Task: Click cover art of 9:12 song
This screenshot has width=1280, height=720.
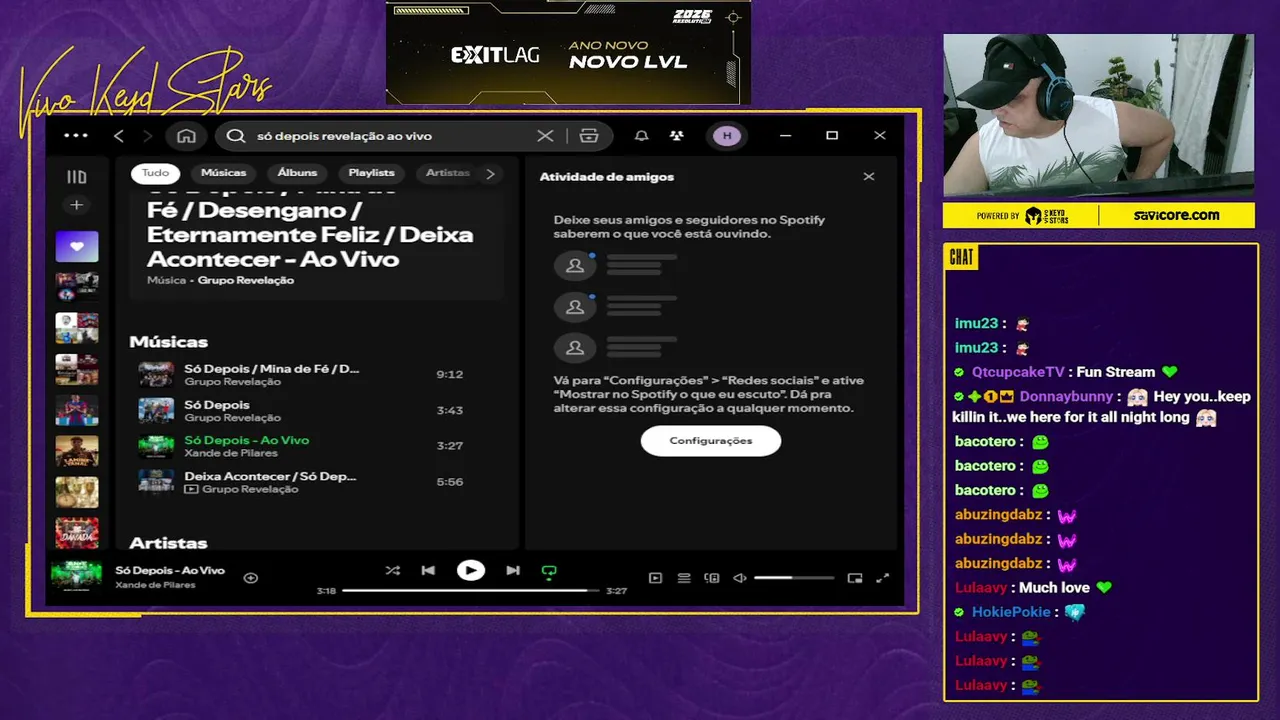Action: [x=156, y=374]
